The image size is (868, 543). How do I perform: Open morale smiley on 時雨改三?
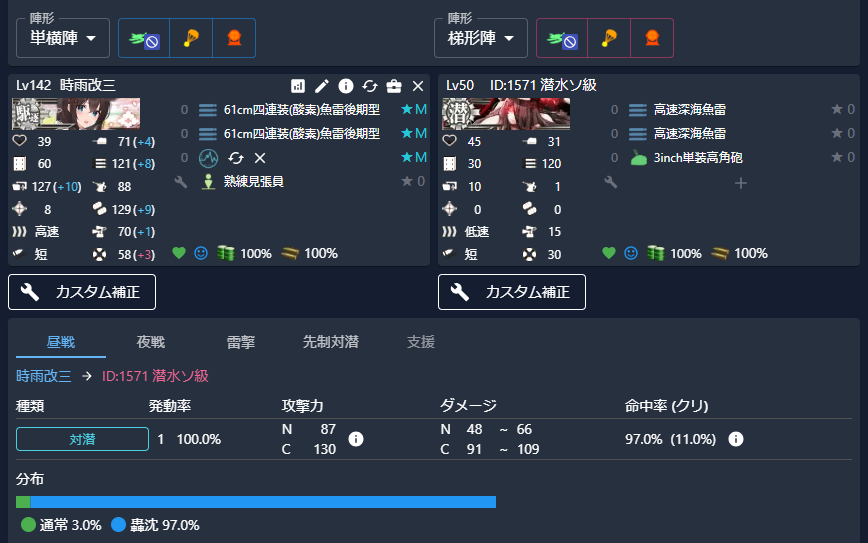tap(201, 254)
